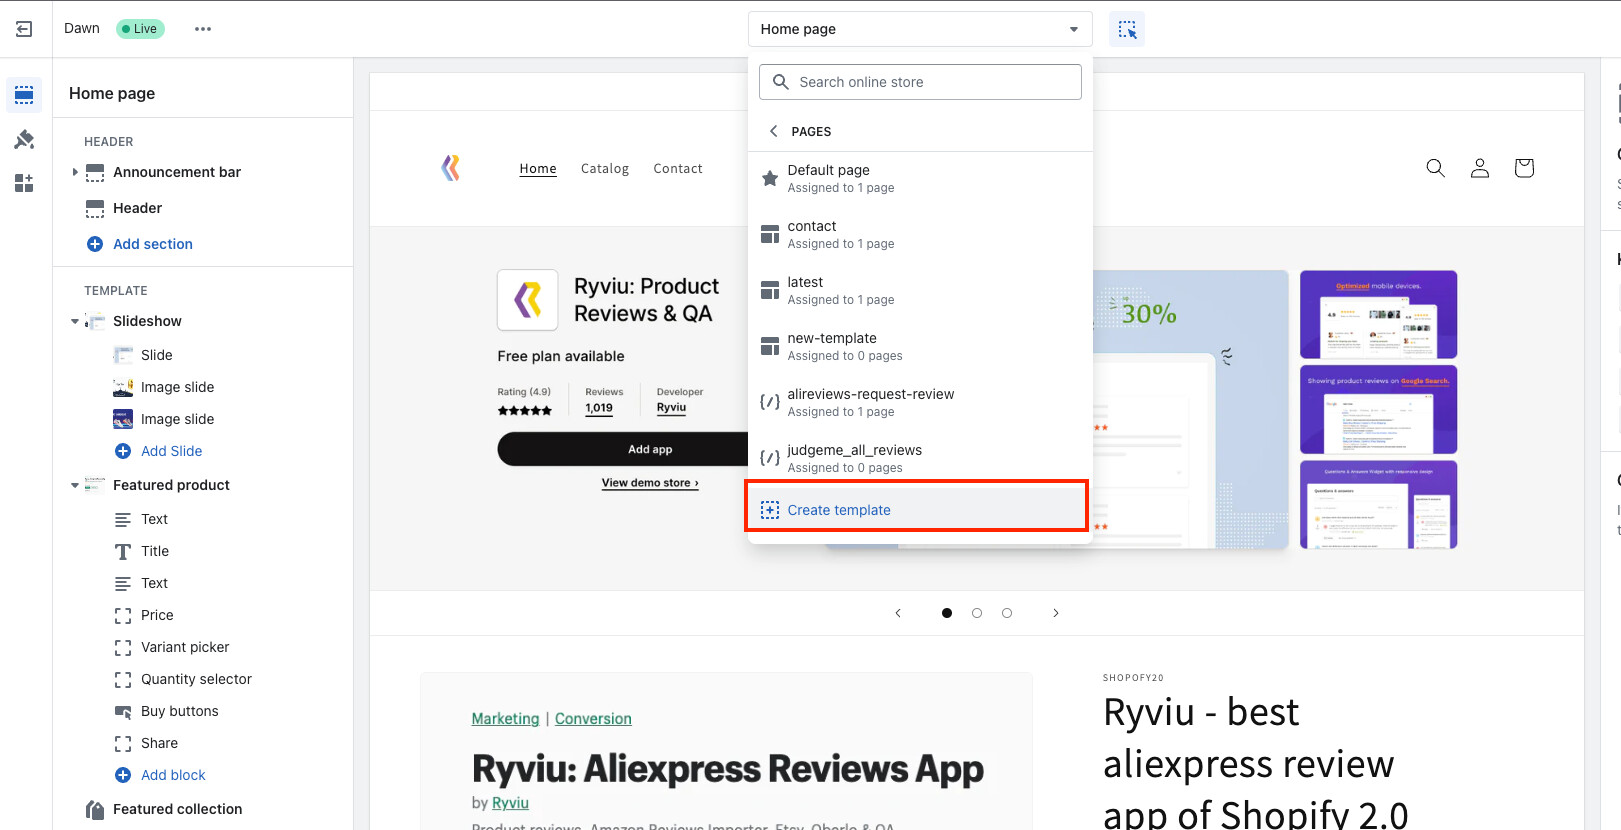Select the contact page template
The image size is (1621, 830).
920,235
